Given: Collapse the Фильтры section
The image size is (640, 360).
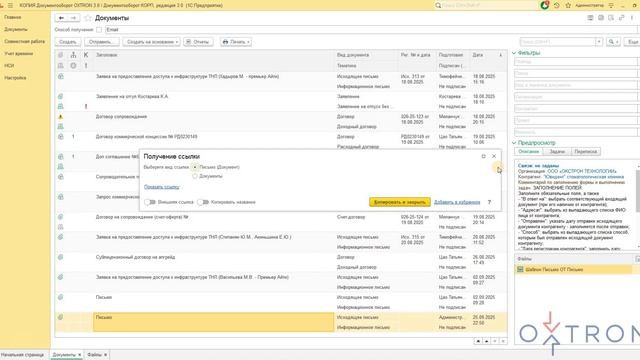Looking at the screenshot, I should [x=514, y=53].
